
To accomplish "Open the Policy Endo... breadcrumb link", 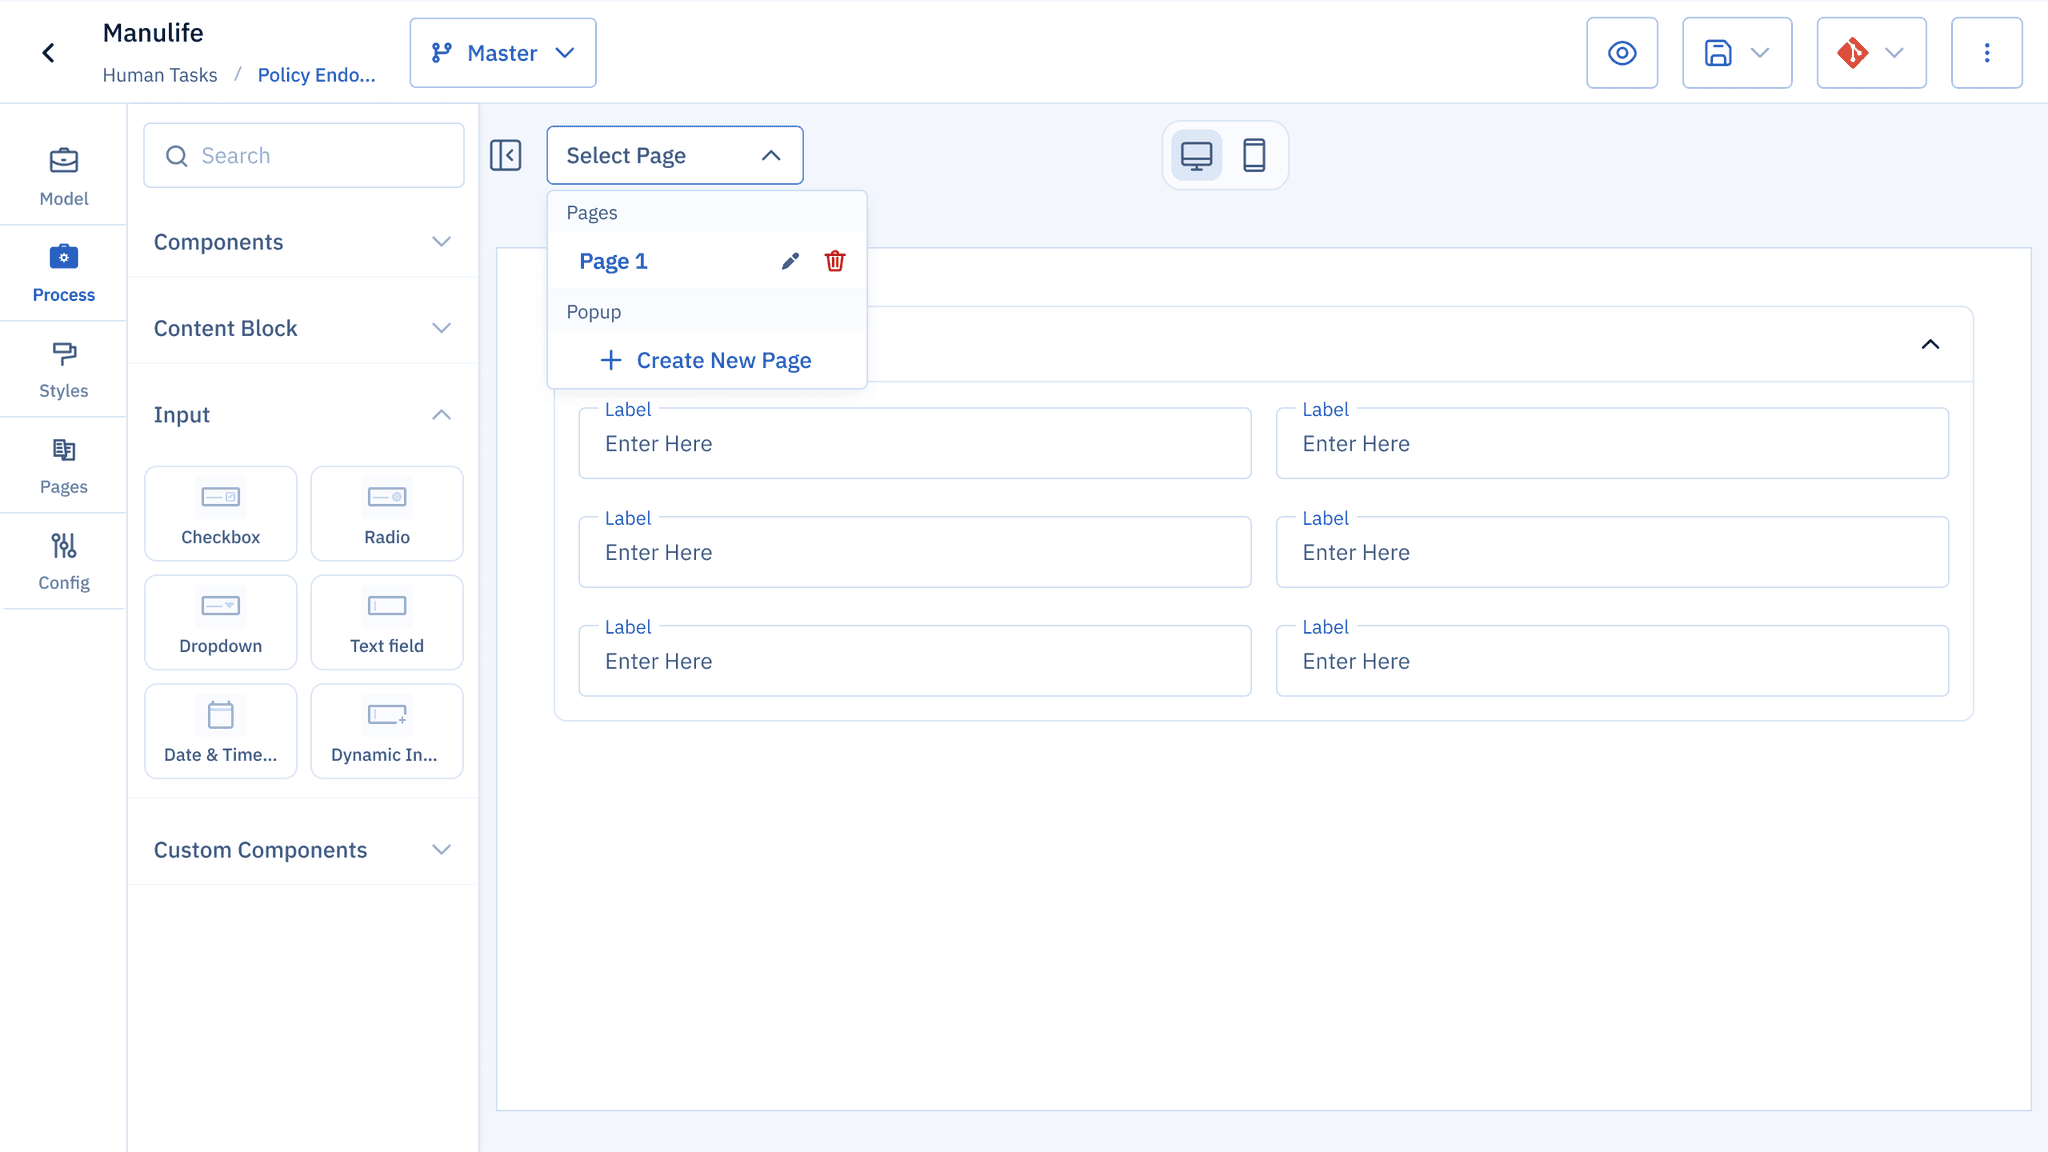I will 316,75.
